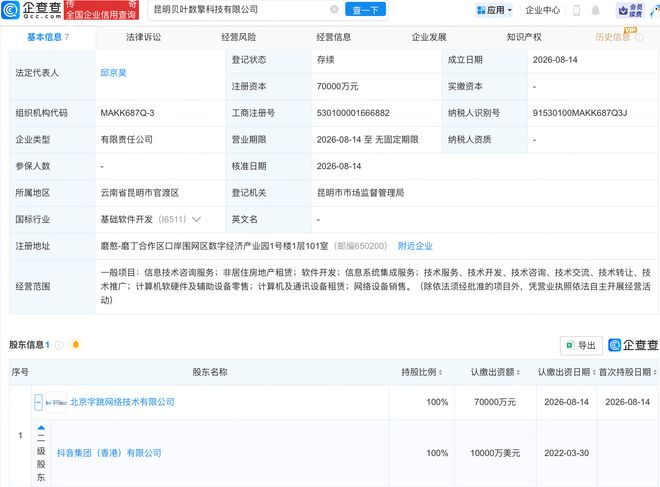Open 抖音集团（香港）有限公司 link

point(109,453)
